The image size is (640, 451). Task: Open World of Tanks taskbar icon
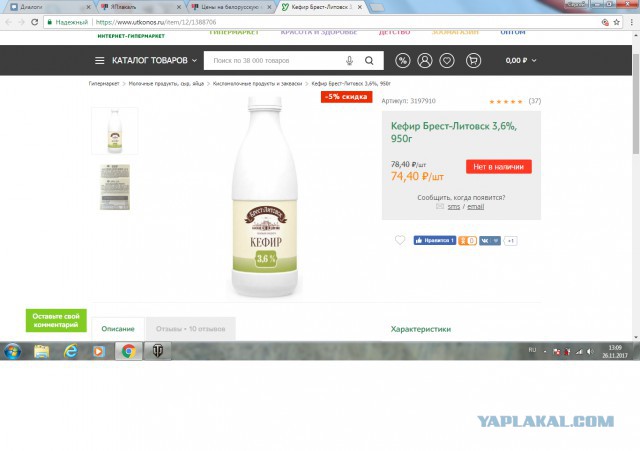point(158,351)
